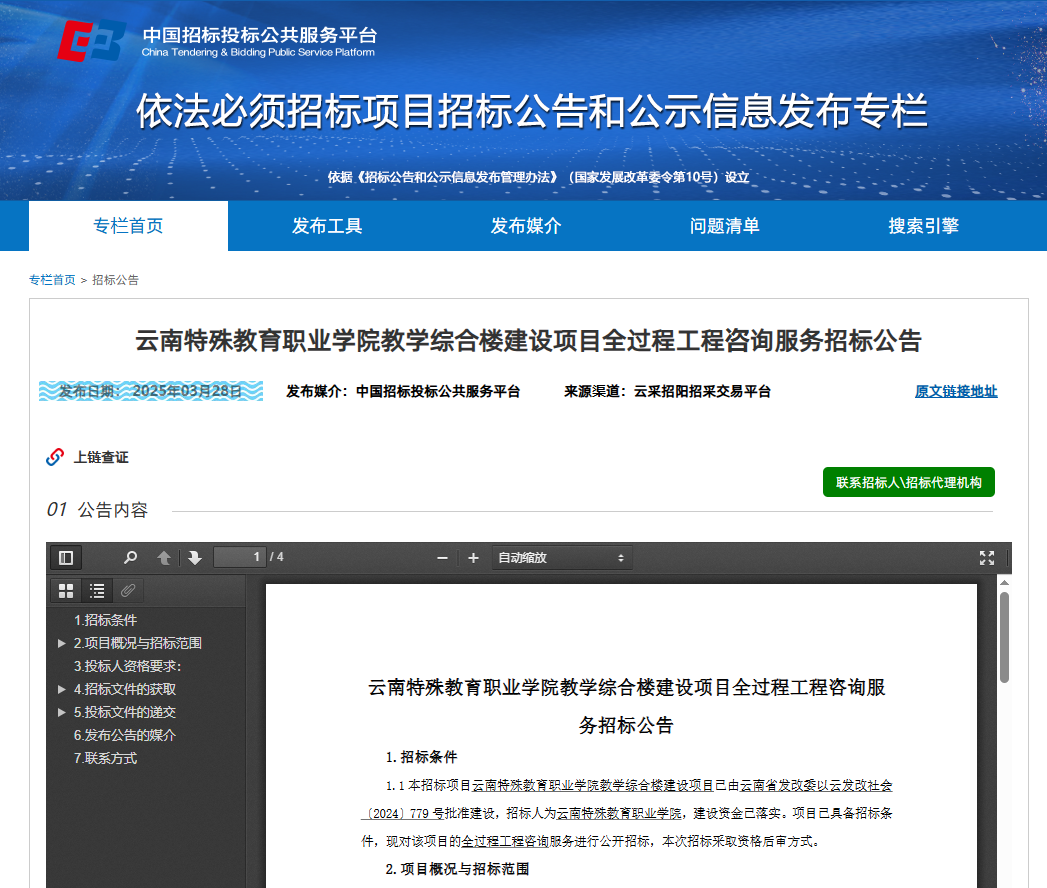The height and width of the screenshot is (888, 1047).
Task: Switch to the 搜索引擎 navigation tab
Action: 923,226
